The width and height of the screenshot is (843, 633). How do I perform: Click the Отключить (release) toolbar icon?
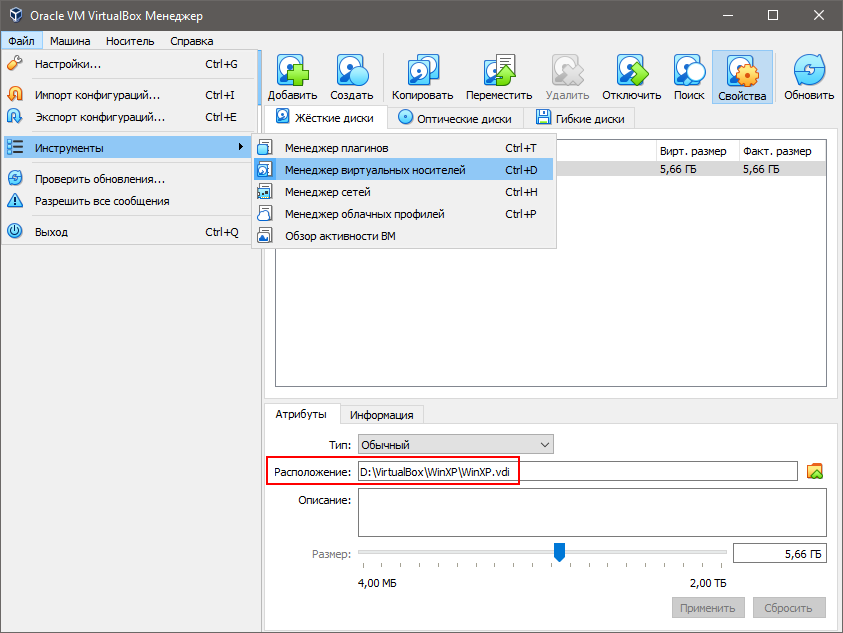[632, 70]
